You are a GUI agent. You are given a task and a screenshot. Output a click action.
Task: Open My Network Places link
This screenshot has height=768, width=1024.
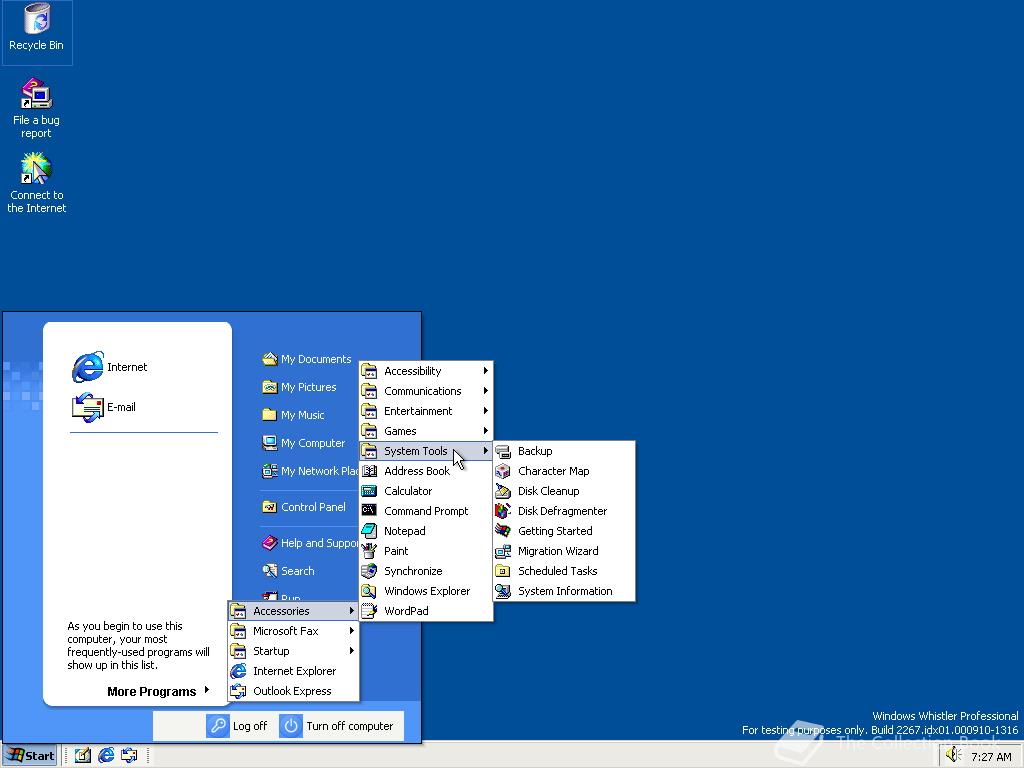pyautogui.click(x=310, y=471)
